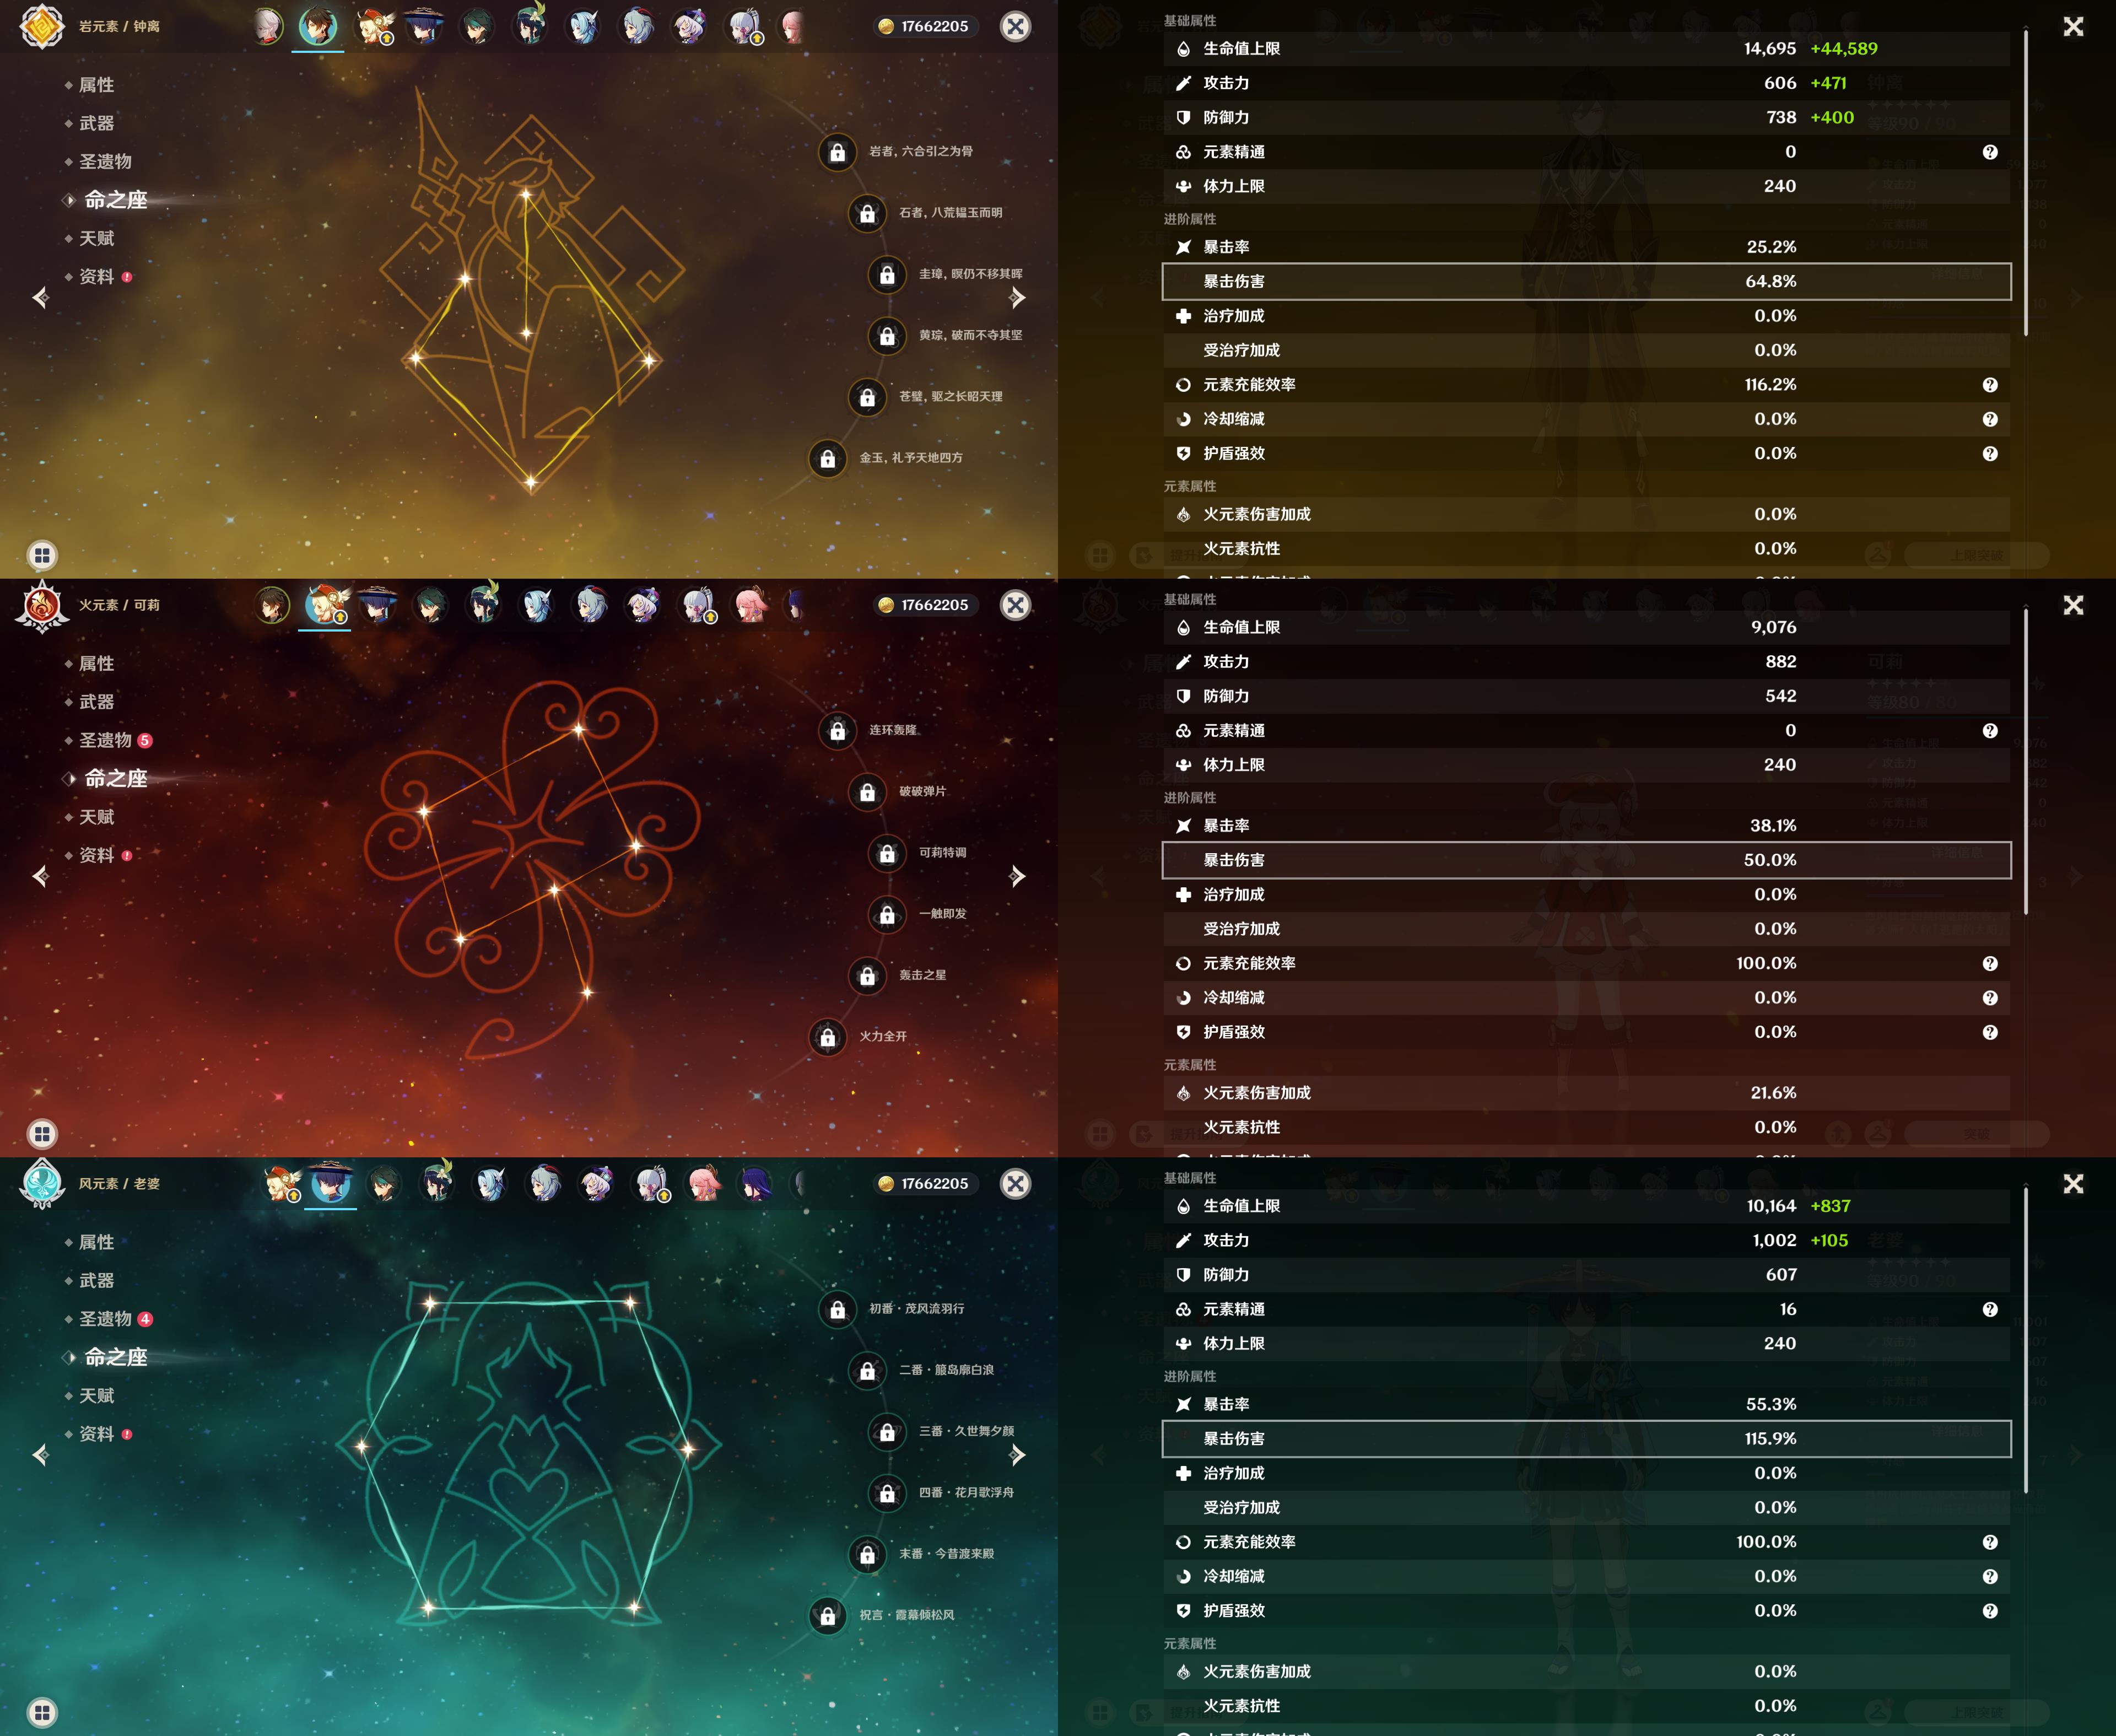Select the 可莉特调 lock icon
The height and width of the screenshot is (1736, 2116).
coord(887,853)
